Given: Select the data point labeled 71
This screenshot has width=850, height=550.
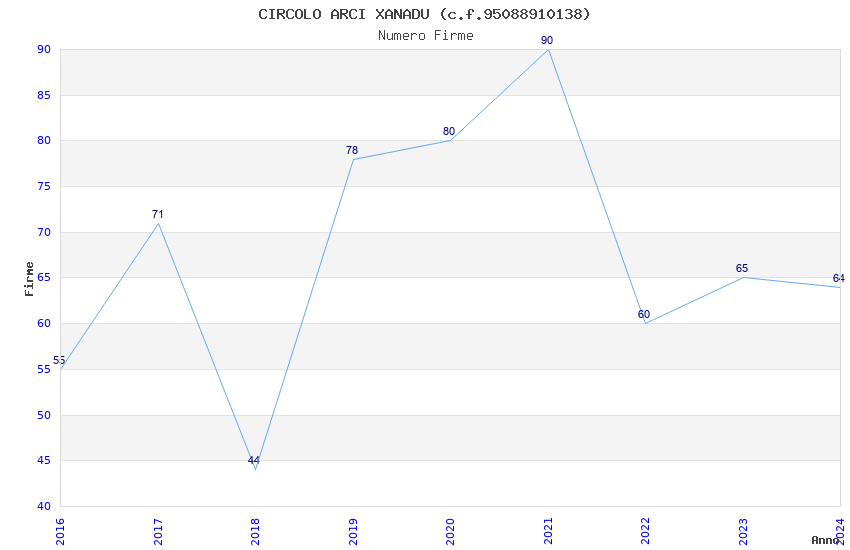Looking at the screenshot, I should pos(158,223).
